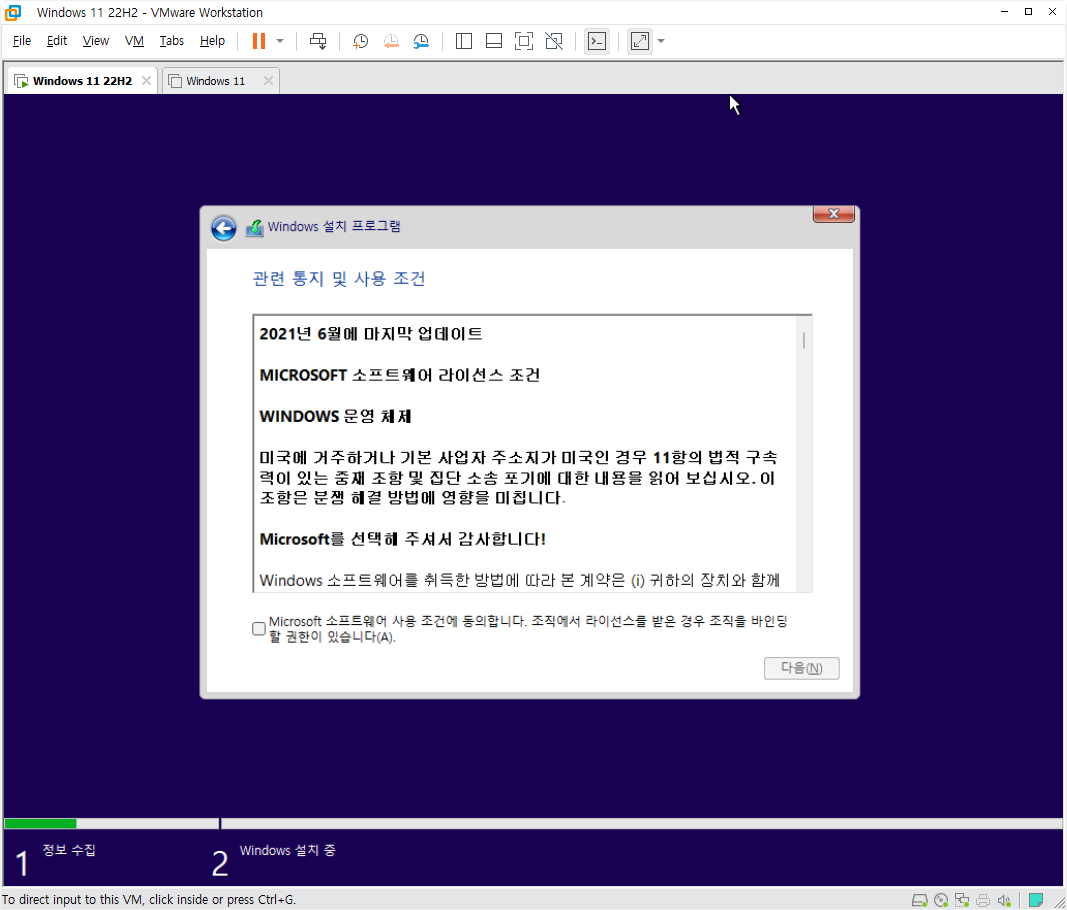
Task: Click the 2021년 6월에 마지막 업데이트 line
Action: [x=371, y=334]
